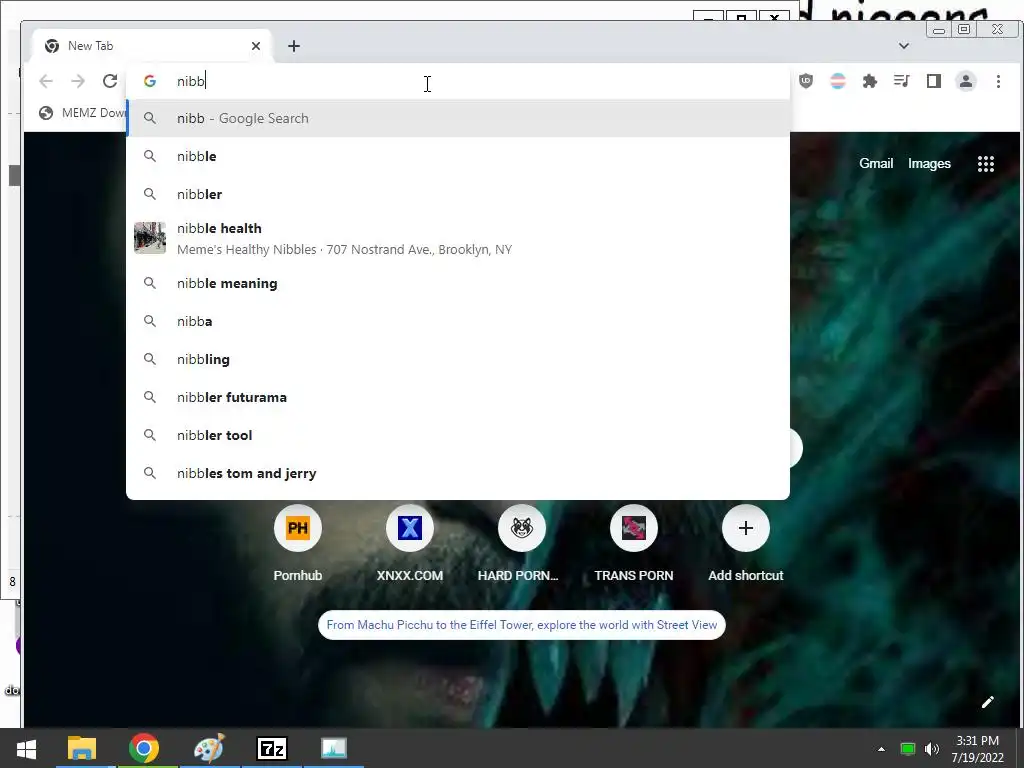The image size is (1024, 768).
Task: Open the volume speaker tray icon
Action: pyautogui.click(x=932, y=749)
